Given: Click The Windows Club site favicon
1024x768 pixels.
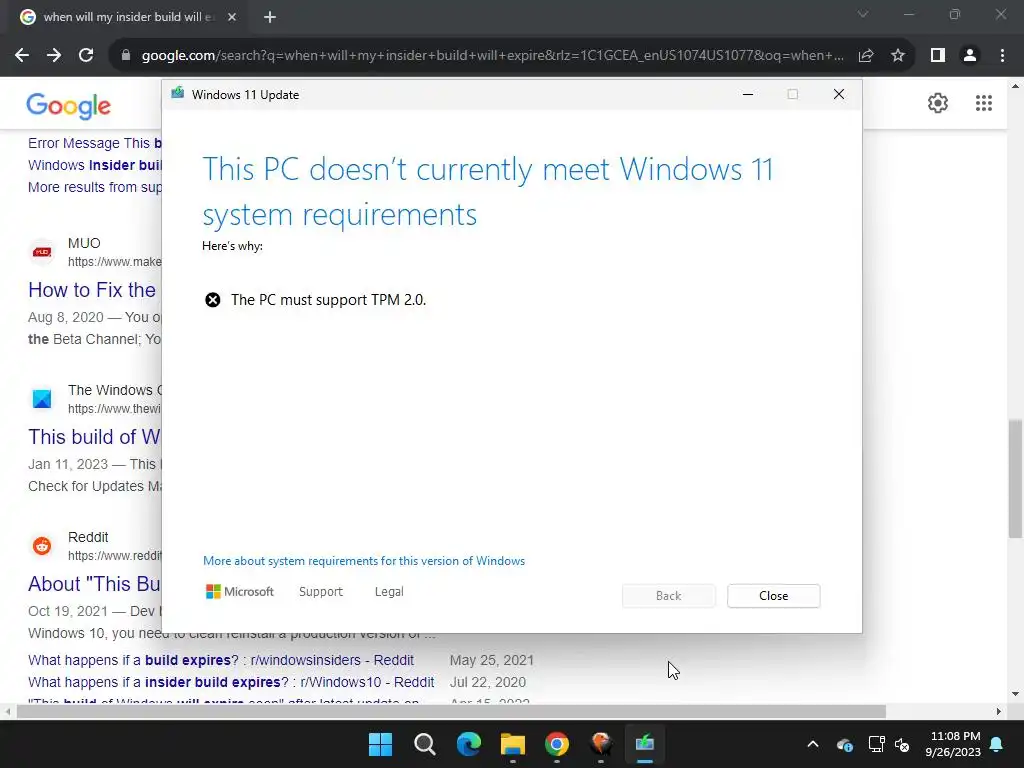Looking at the screenshot, I should click(x=42, y=399).
